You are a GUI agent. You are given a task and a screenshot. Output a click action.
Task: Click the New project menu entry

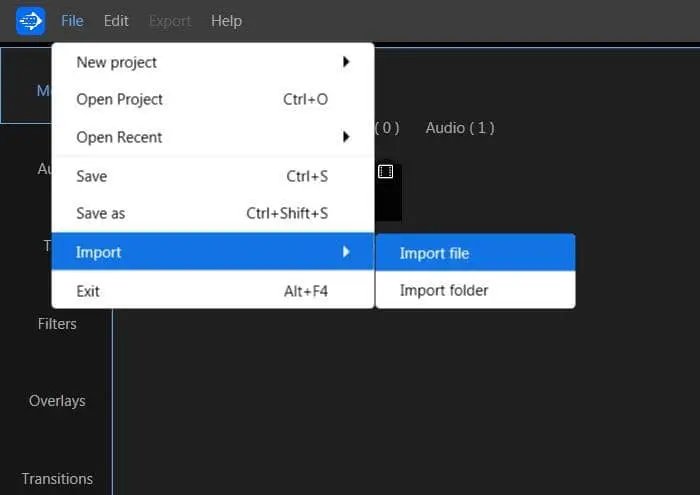pyautogui.click(x=117, y=62)
